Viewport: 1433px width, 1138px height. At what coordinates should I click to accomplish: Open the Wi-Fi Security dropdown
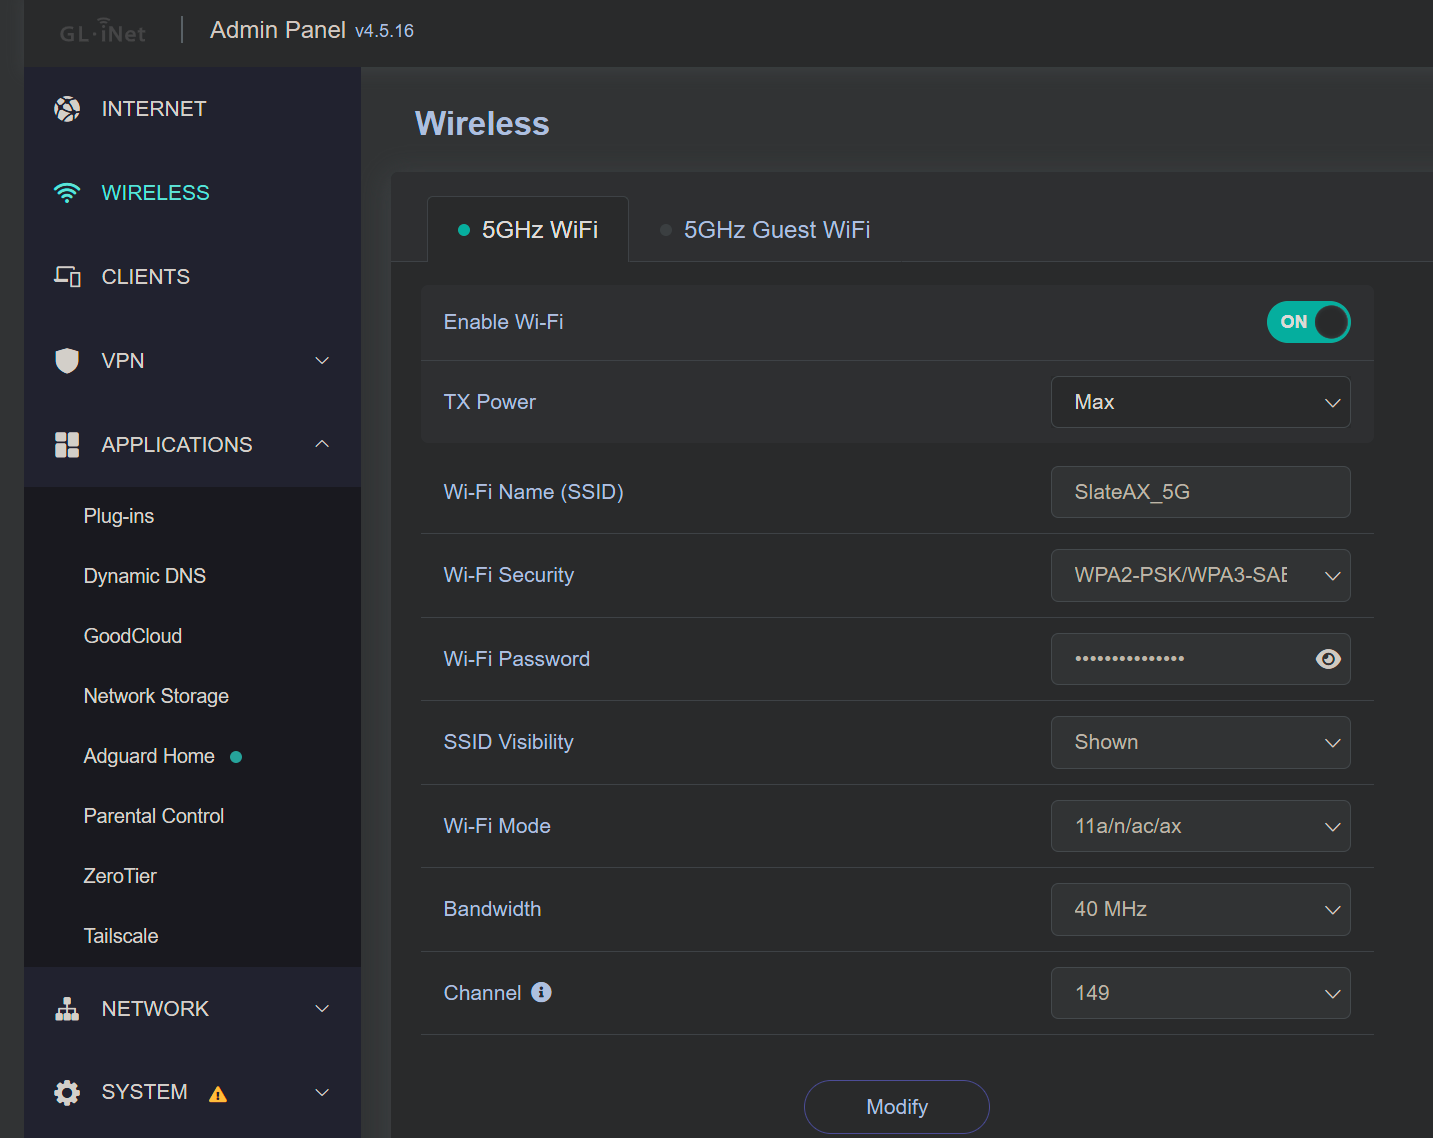click(1200, 575)
